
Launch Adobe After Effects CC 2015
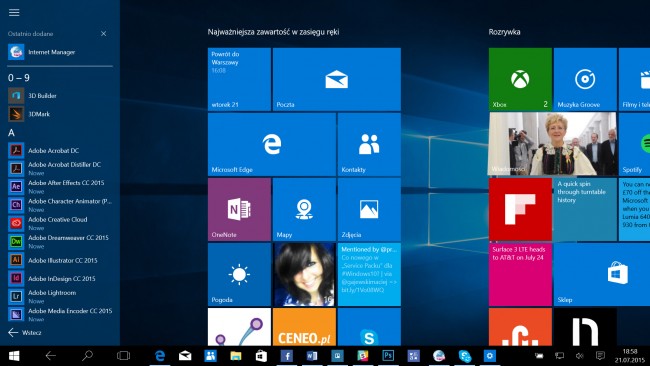60,187
